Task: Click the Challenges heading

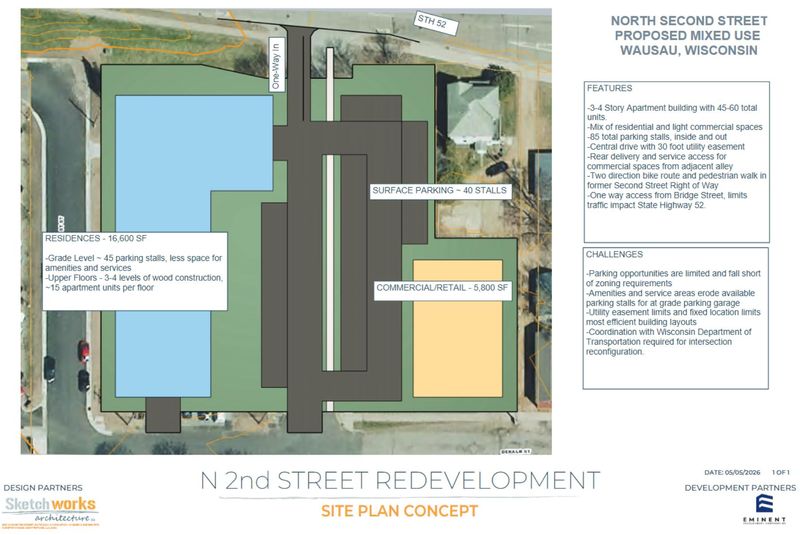Action: click(x=614, y=254)
